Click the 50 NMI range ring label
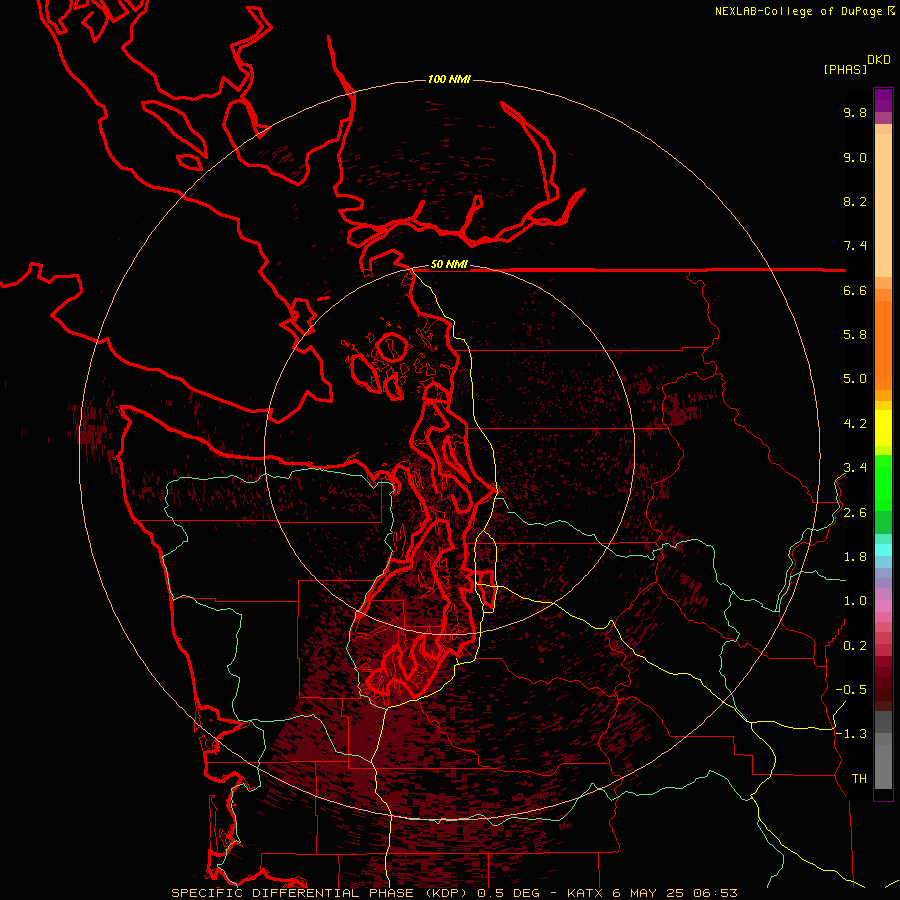The width and height of the screenshot is (900, 900). click(x=449, y=265)
